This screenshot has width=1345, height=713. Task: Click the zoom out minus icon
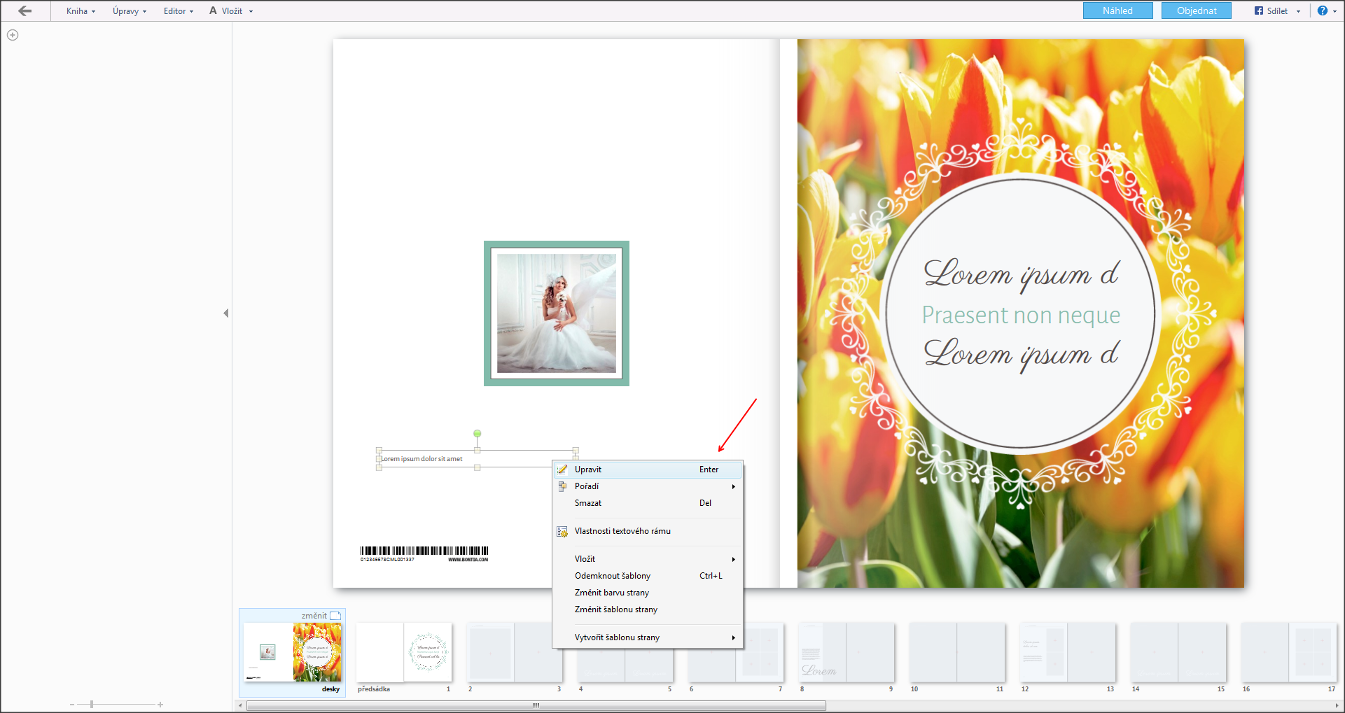coord(72,705)
